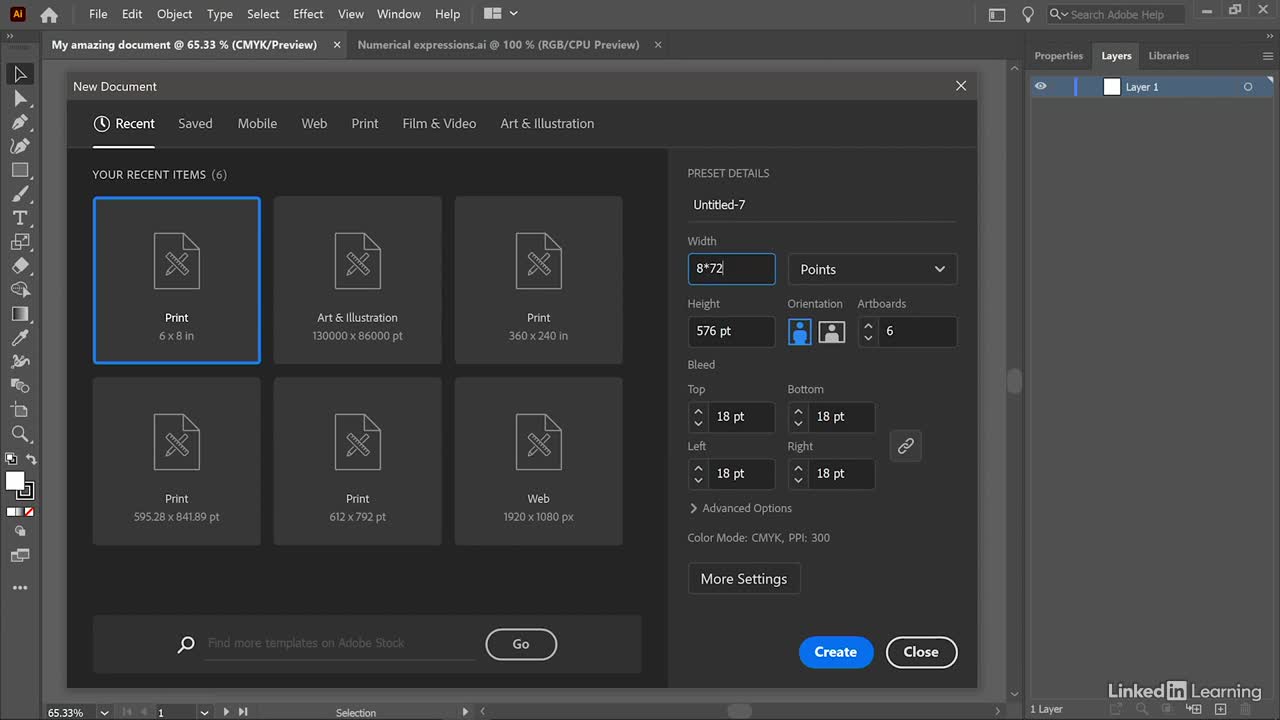
Task: Click Layer 1 target circle
Action: tap(1248, 87)
